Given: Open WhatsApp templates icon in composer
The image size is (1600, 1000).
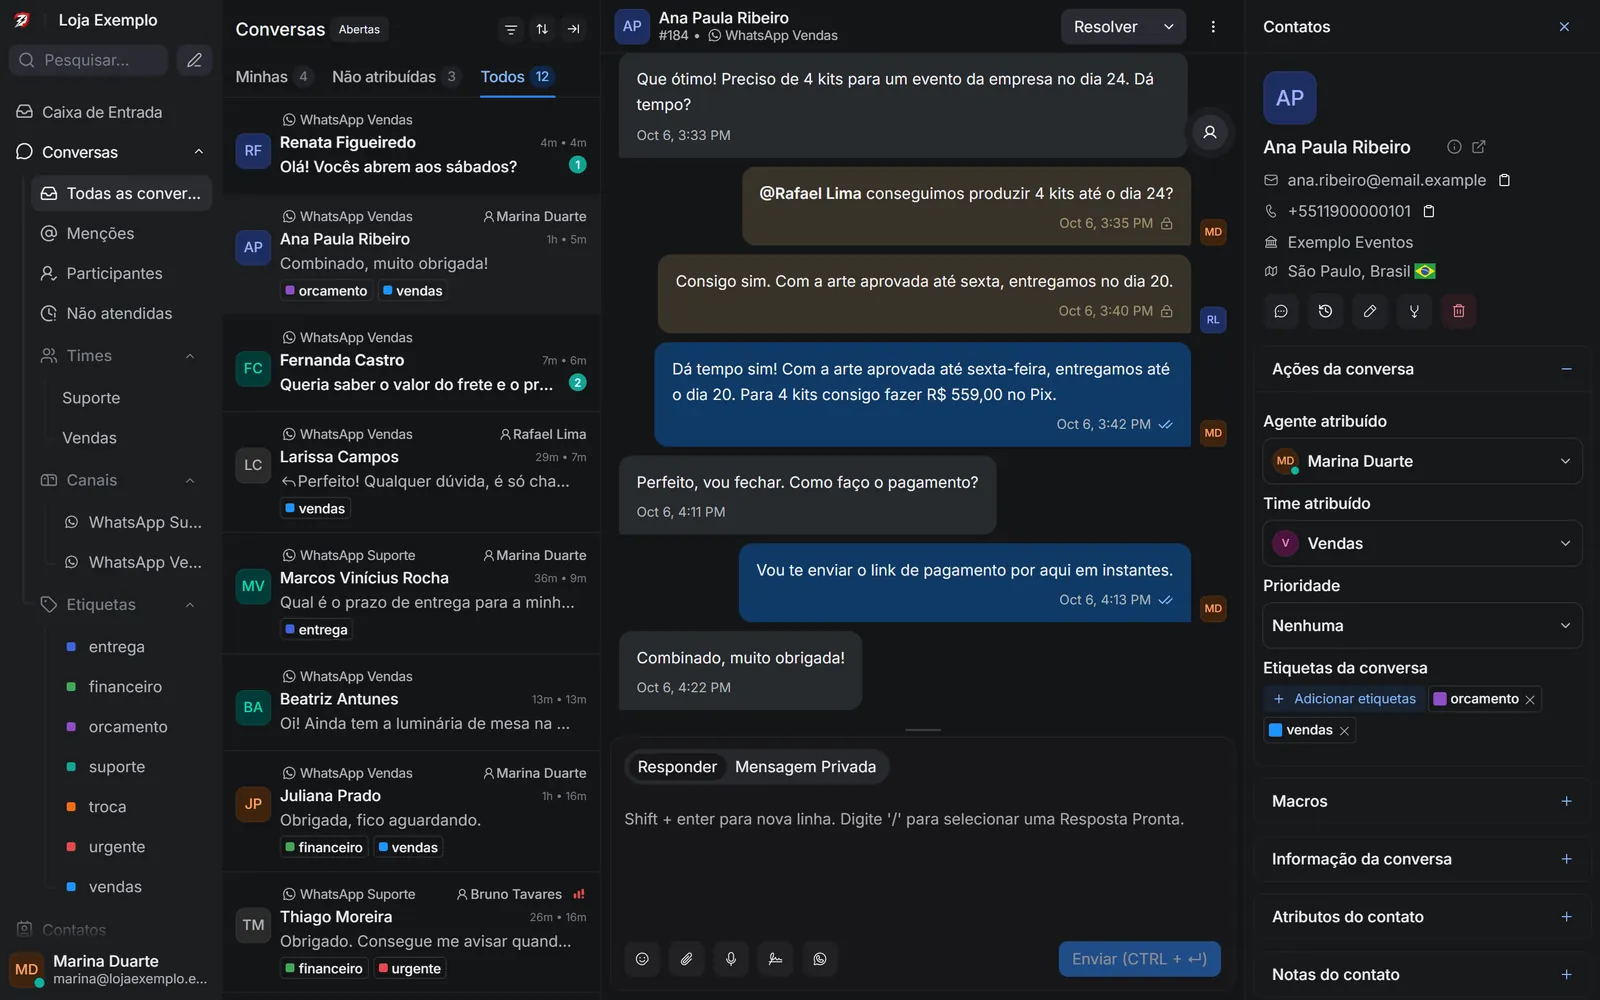Looking at the screenshot, I should tap(820, 959).
